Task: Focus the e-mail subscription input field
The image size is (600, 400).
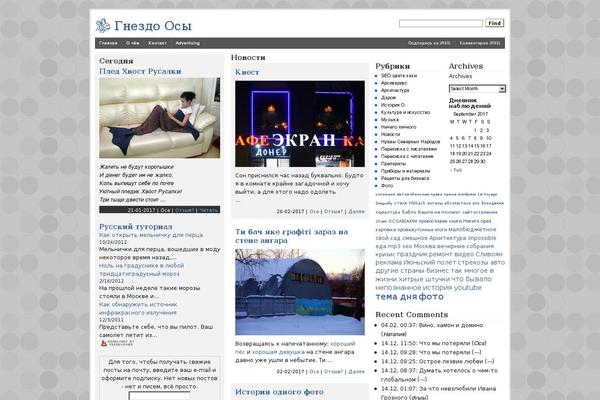Action: click(160, 396)
